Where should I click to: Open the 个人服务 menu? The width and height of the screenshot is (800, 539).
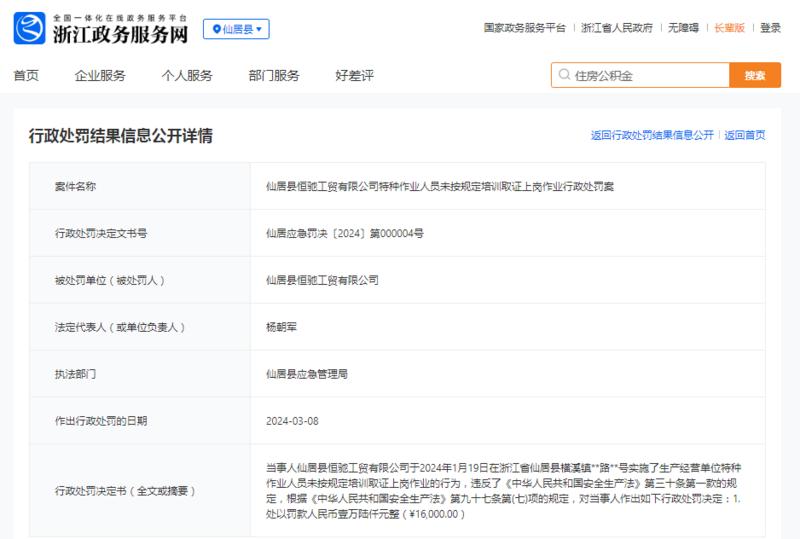point(187,76)
